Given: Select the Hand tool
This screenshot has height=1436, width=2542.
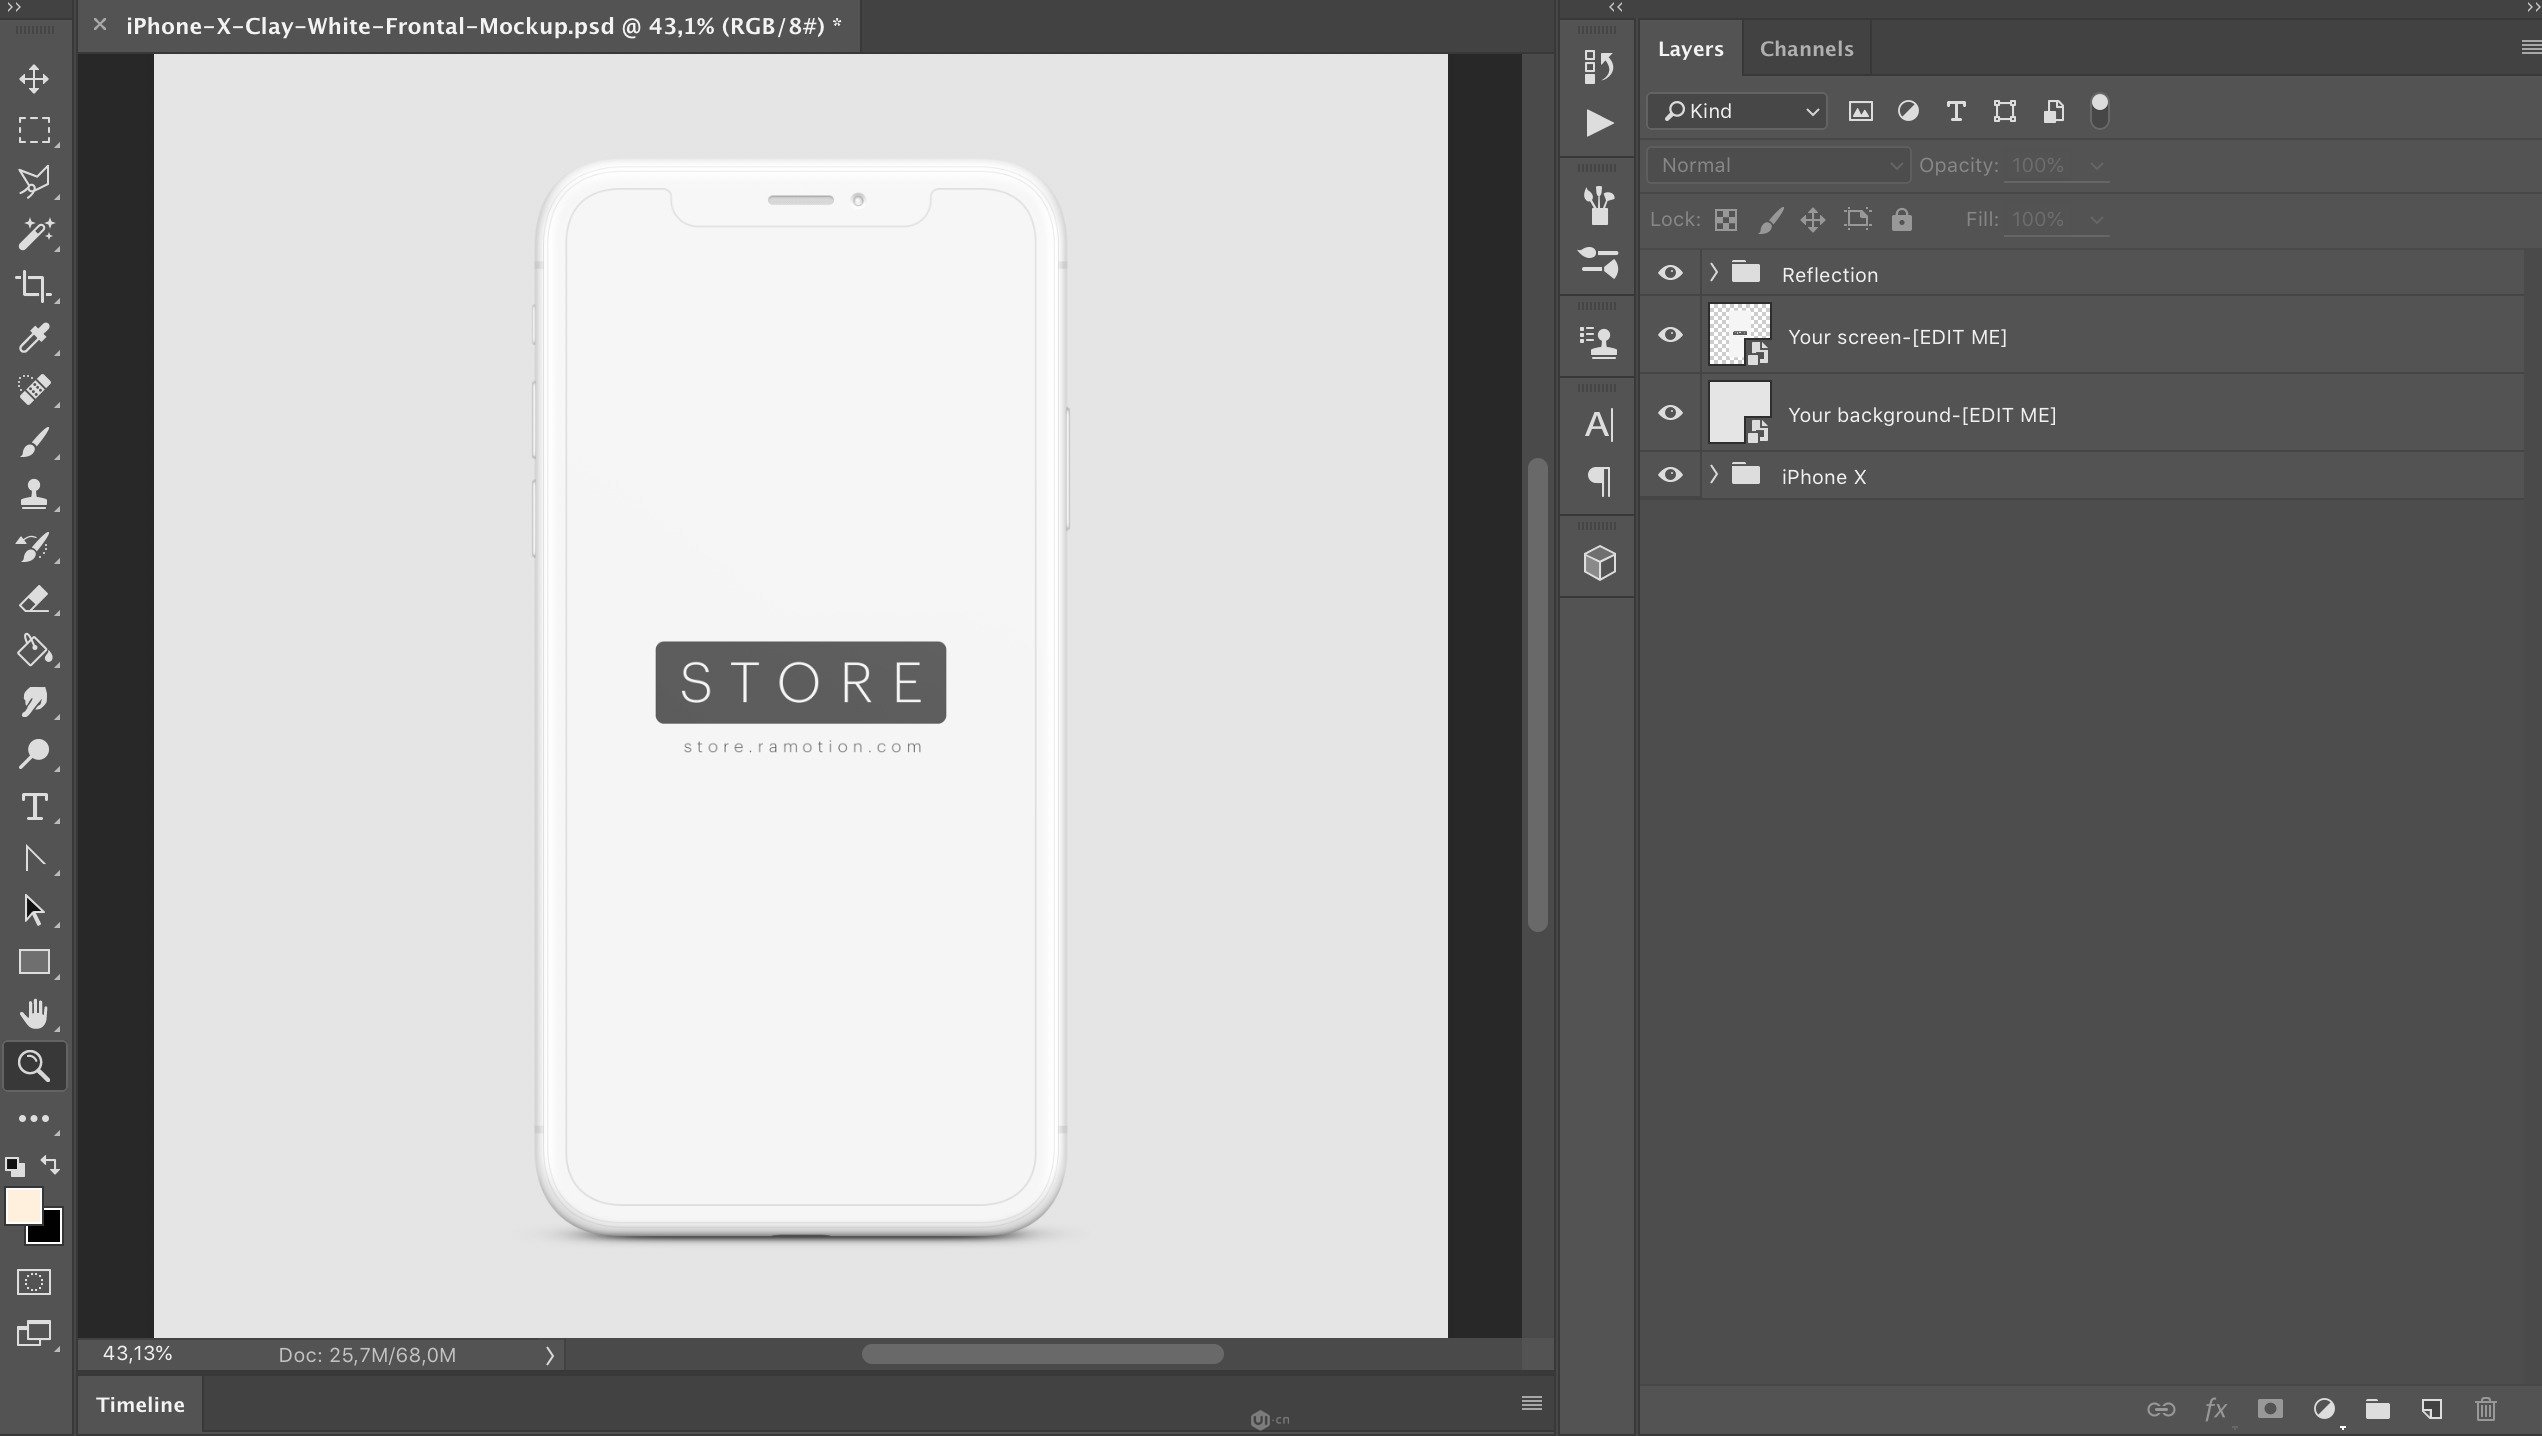Looking at the screenshot, I should click(x=34, y=1014).
